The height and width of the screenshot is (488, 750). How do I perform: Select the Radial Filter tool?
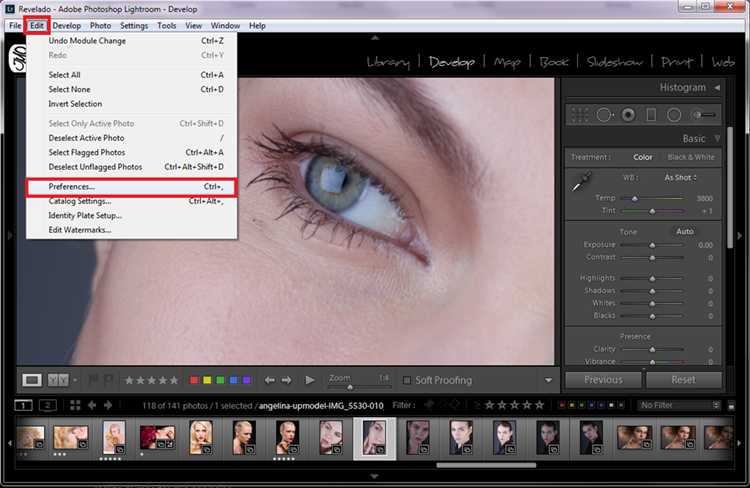[674, 115]
